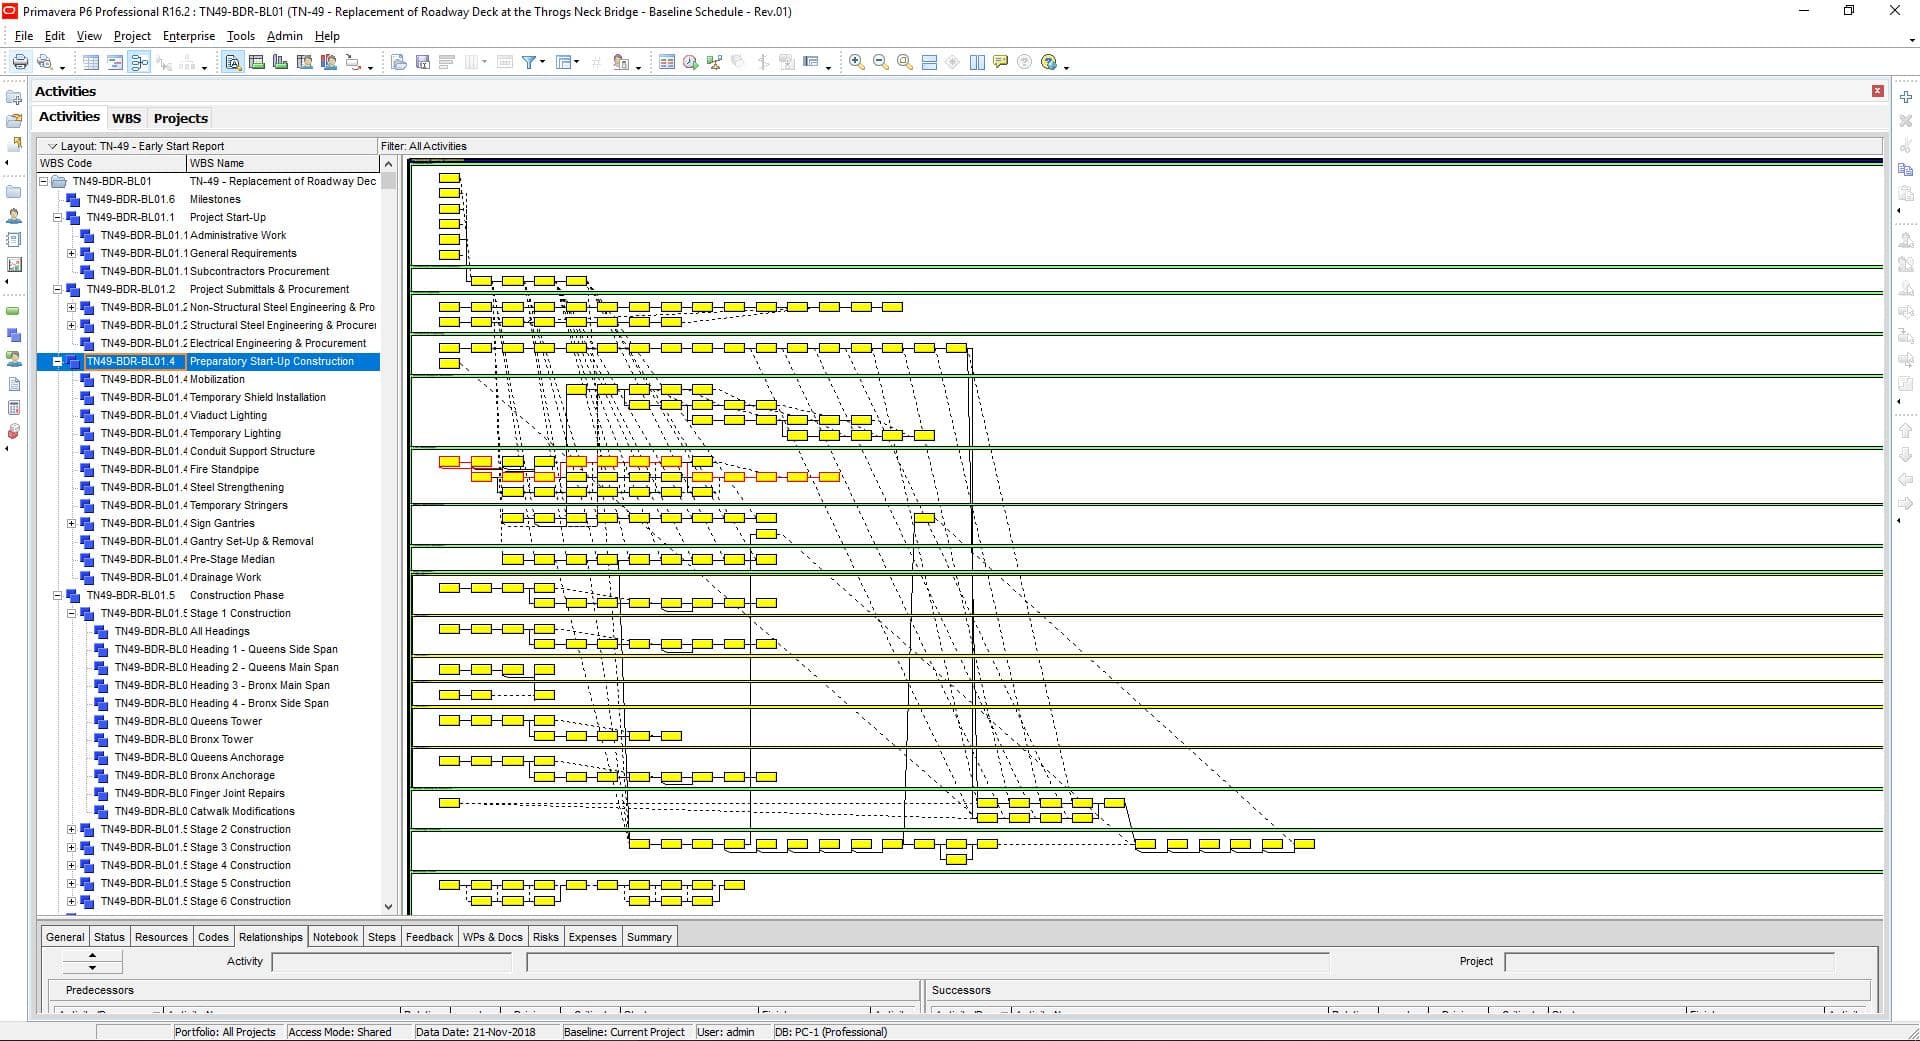
Task: Expand the Stage 2 Construction node
Action: coord(72,829)
